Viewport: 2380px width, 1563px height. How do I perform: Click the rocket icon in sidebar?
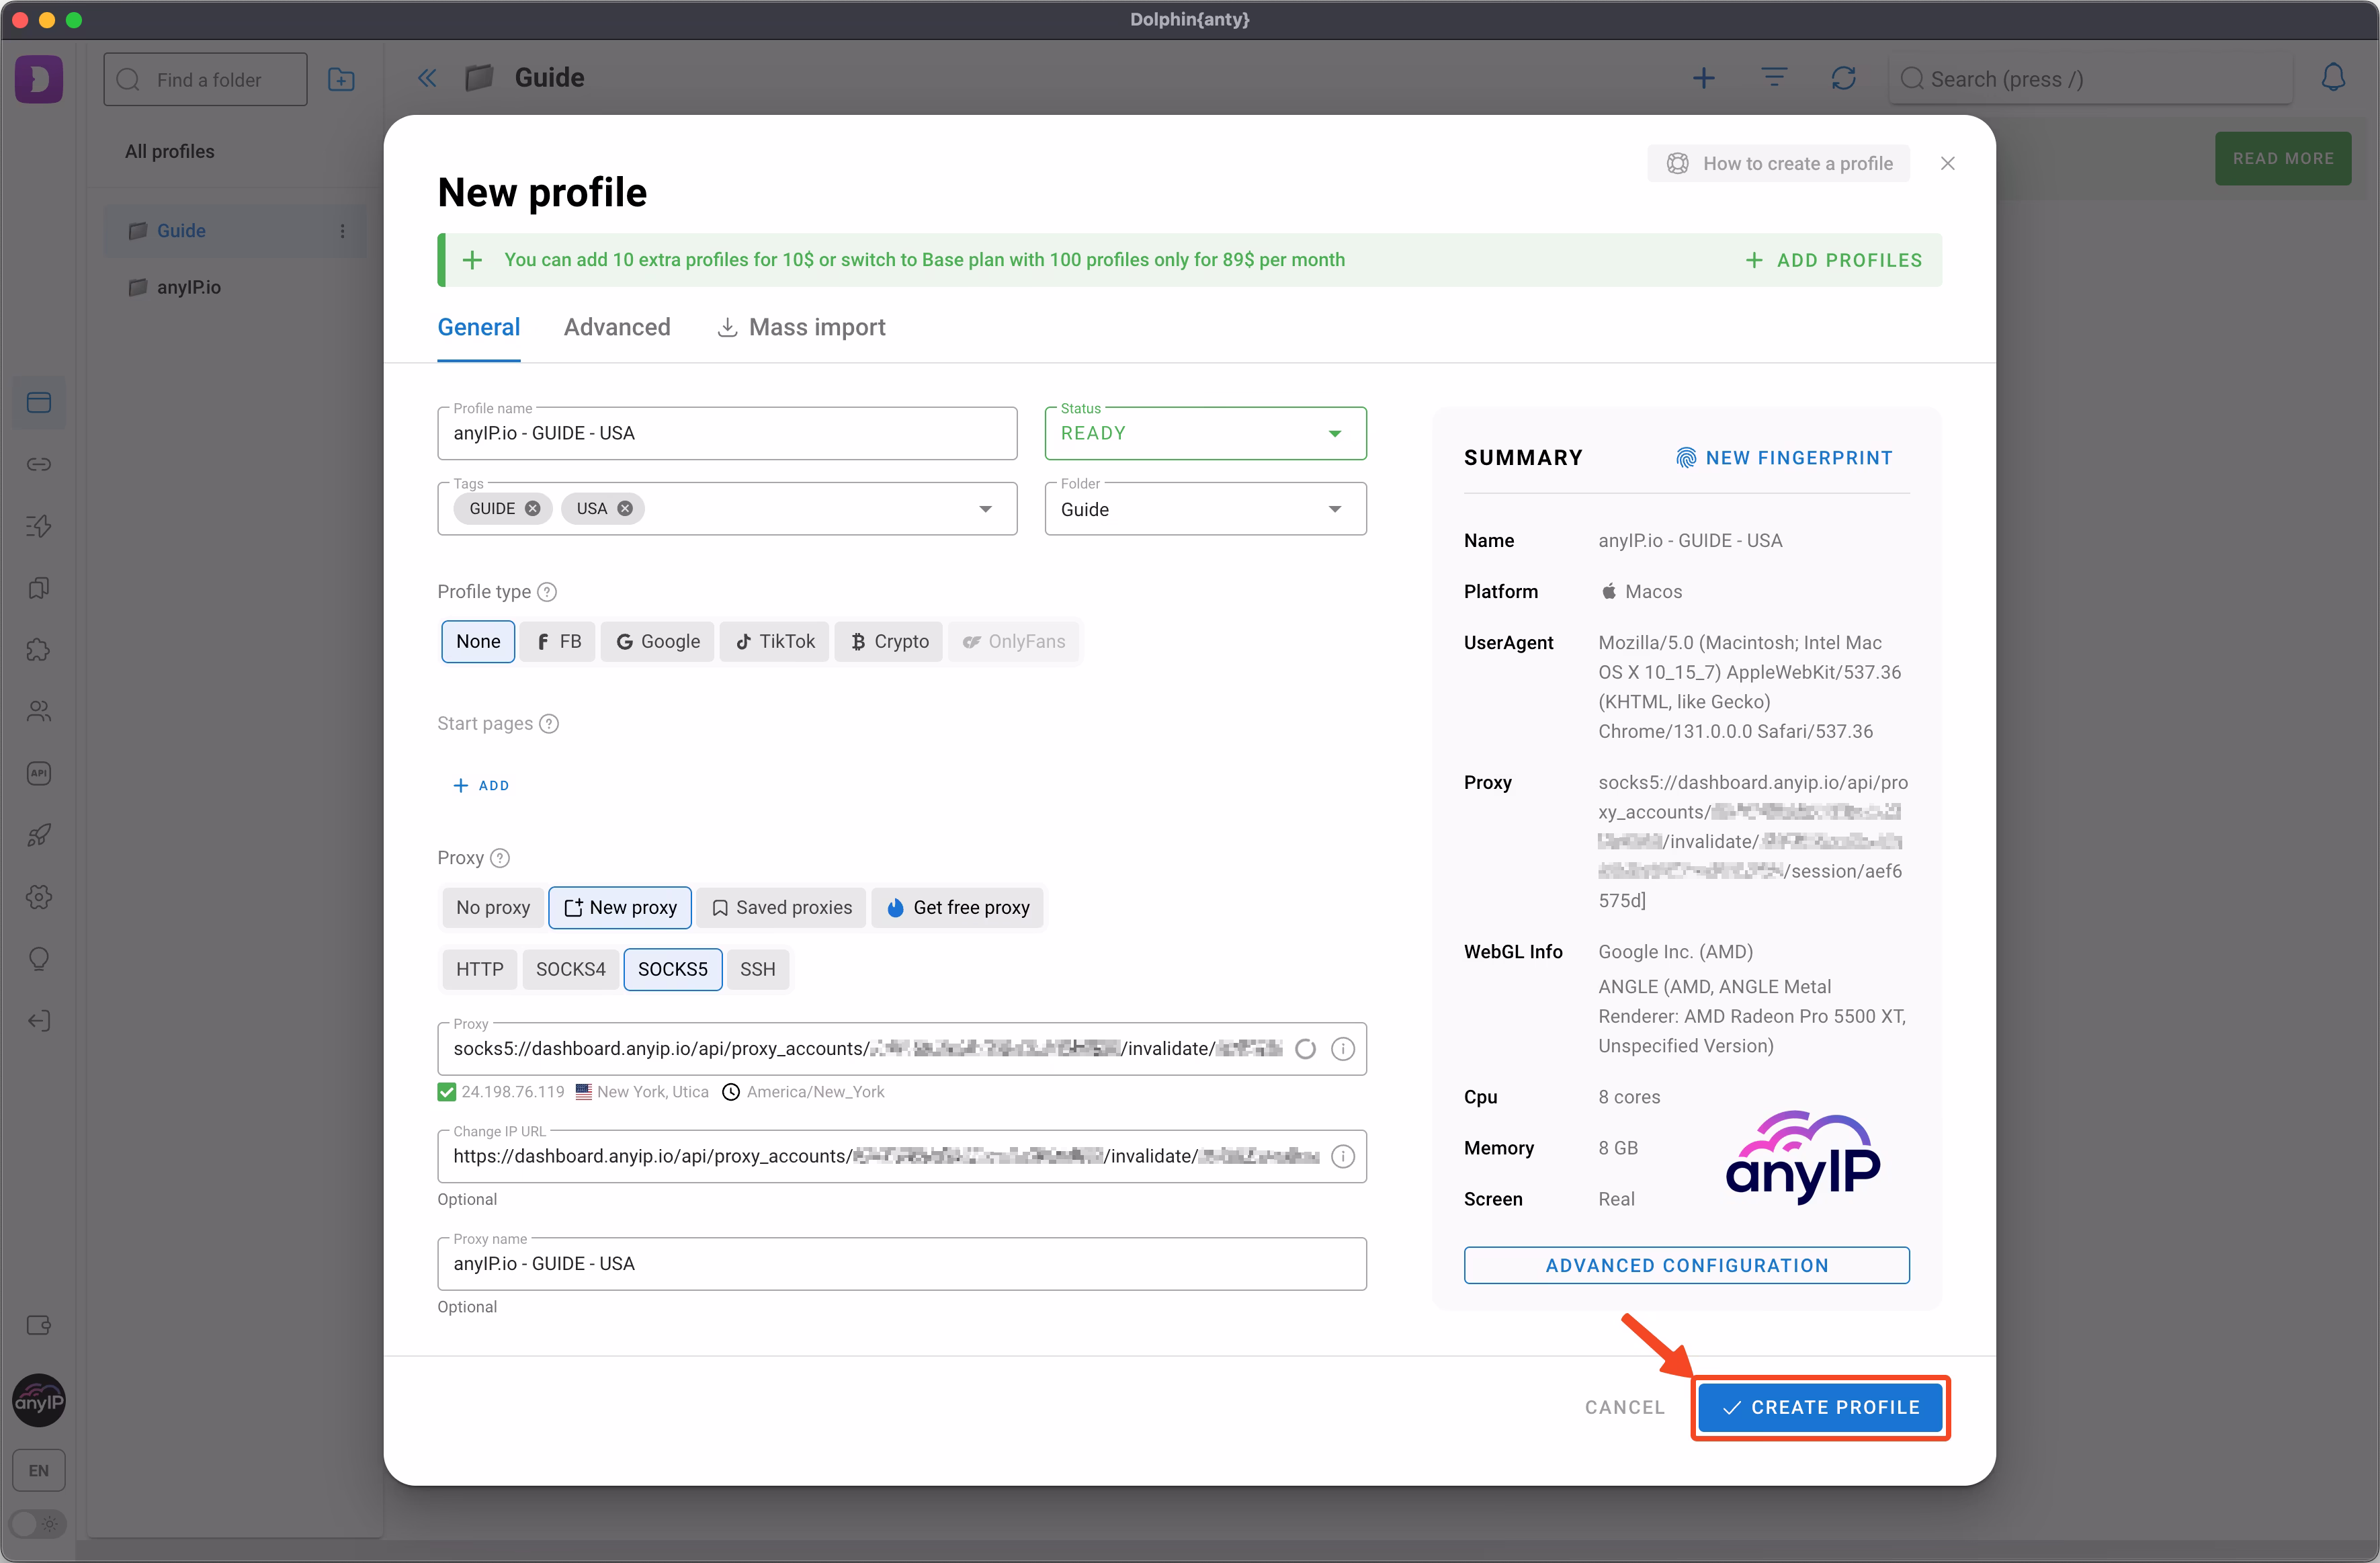click(x=38, y=834)
